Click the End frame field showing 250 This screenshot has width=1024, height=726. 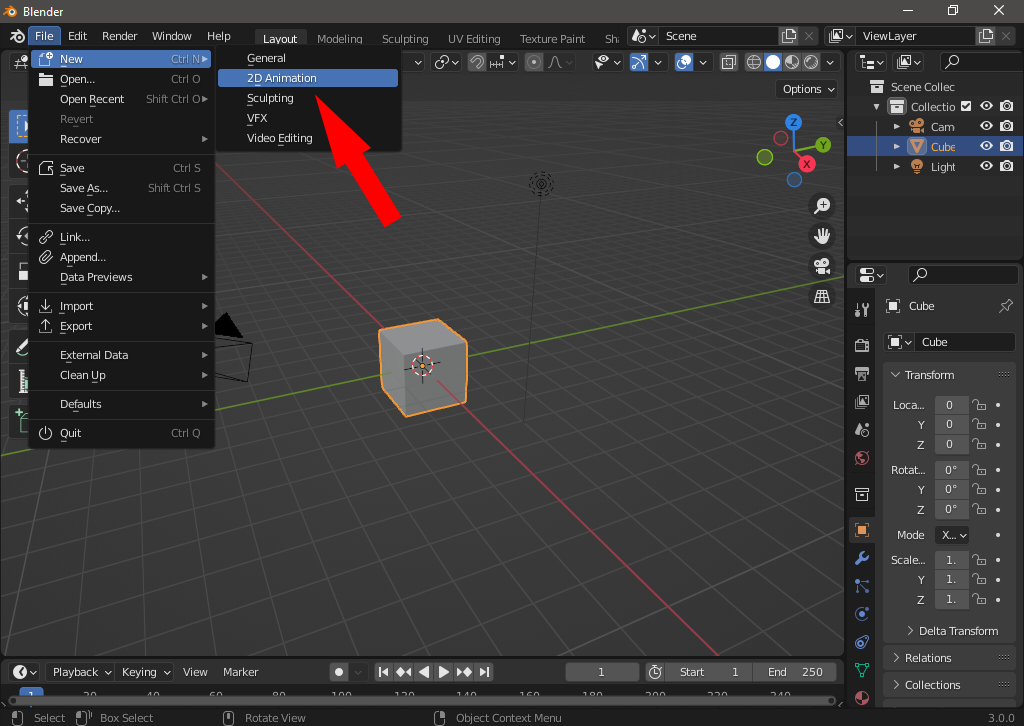795,672
